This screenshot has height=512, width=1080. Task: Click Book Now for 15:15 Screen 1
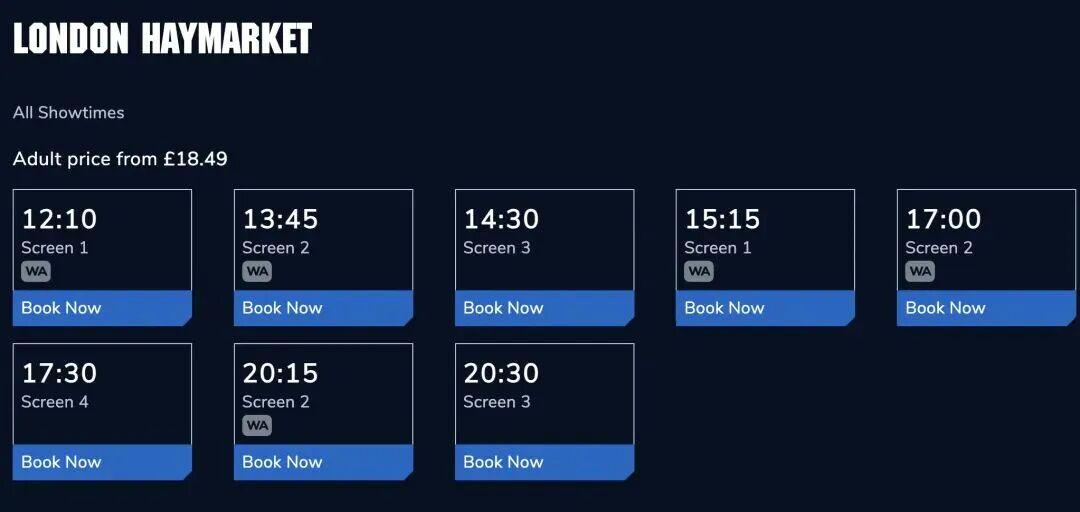coord(764,308)
